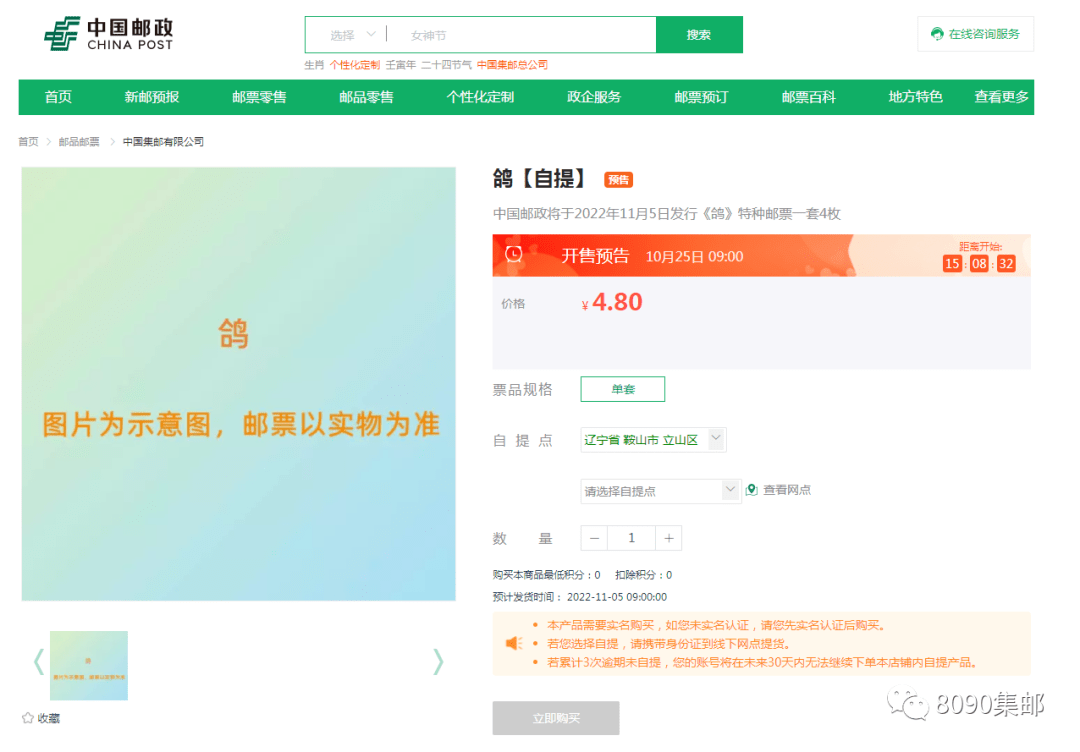The height and width of the screenshot is (752, 1080).
Task: Click delivery time 2022-11-05 09:00:00
Action: (616, 597)
